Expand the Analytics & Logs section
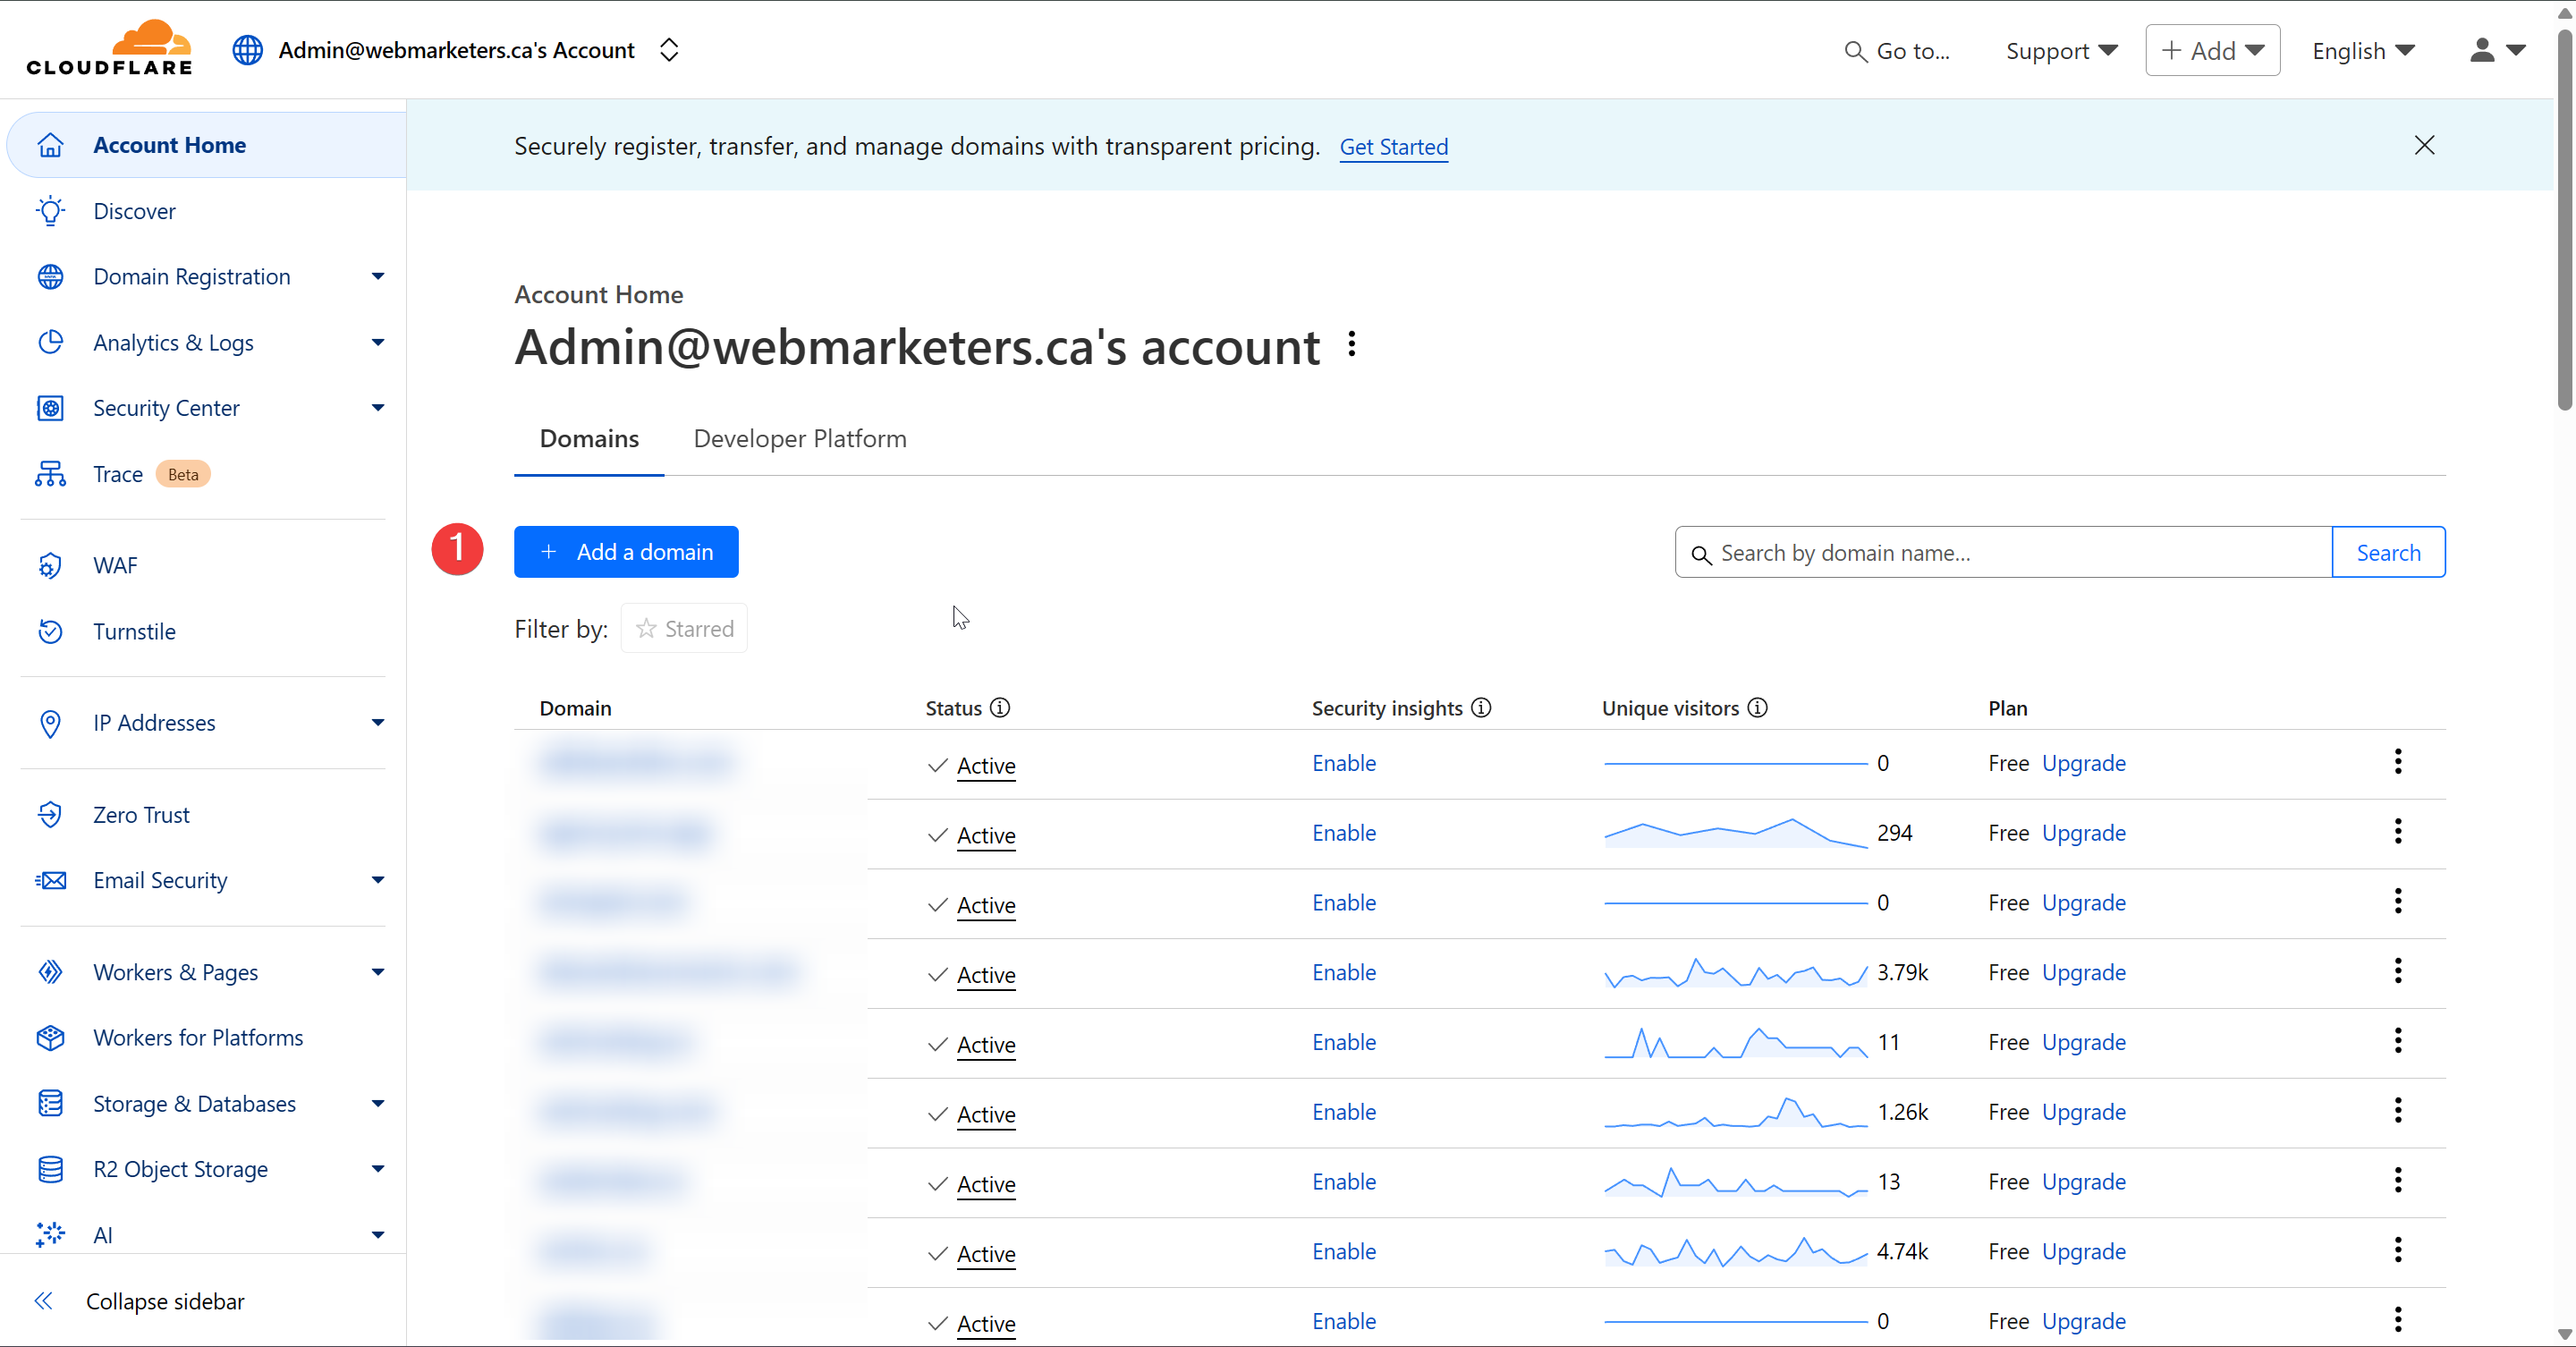This screenshot has width=2576, height=1347. point(377,342)
